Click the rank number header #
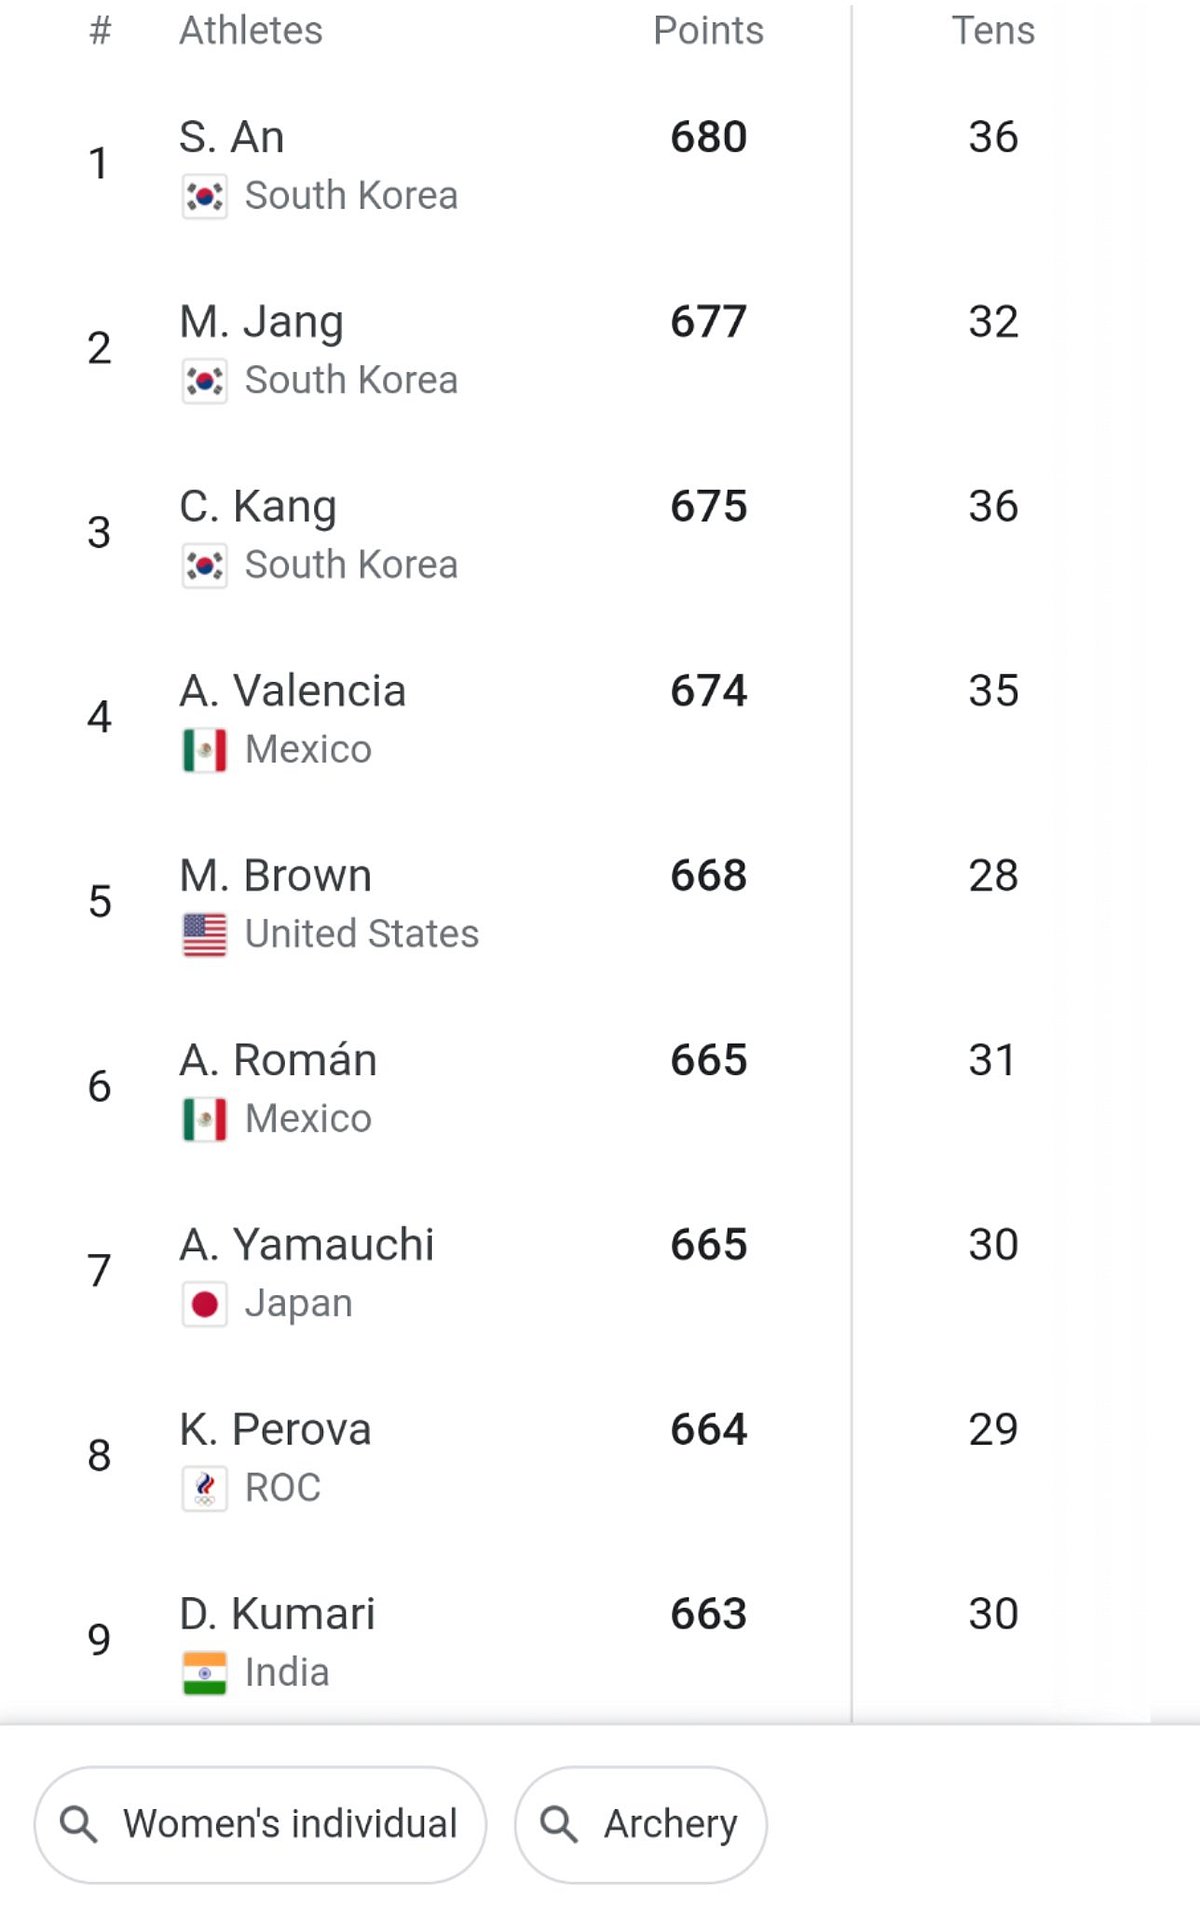Screen dimensions: 1200x1908 (x=97, y=30)
